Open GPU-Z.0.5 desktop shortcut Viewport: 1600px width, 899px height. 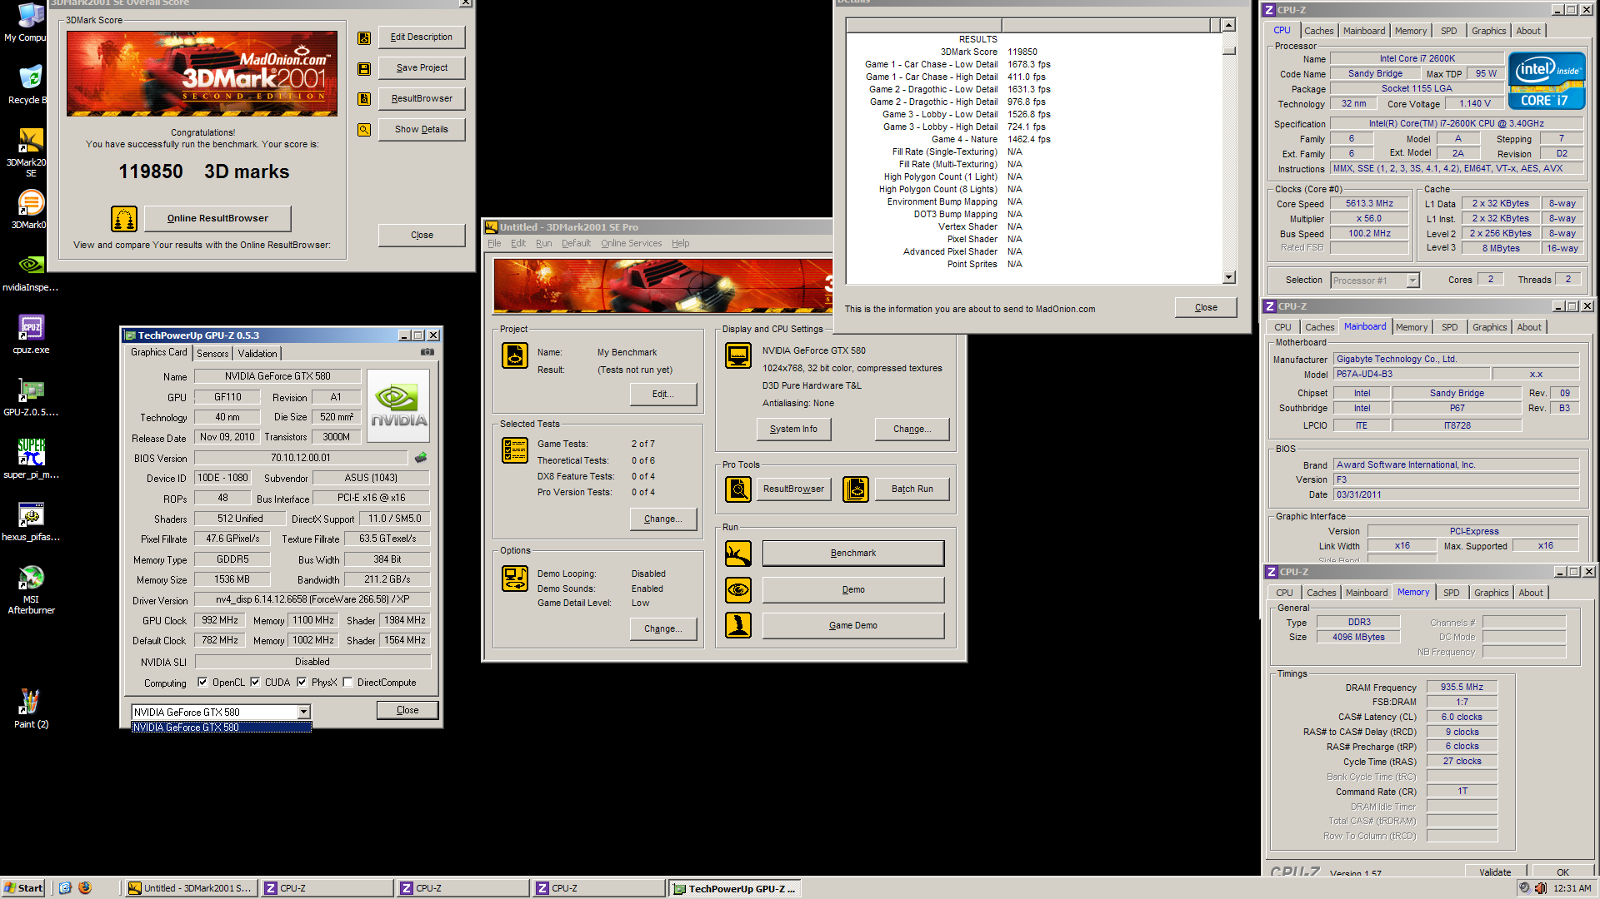(31, 396)
